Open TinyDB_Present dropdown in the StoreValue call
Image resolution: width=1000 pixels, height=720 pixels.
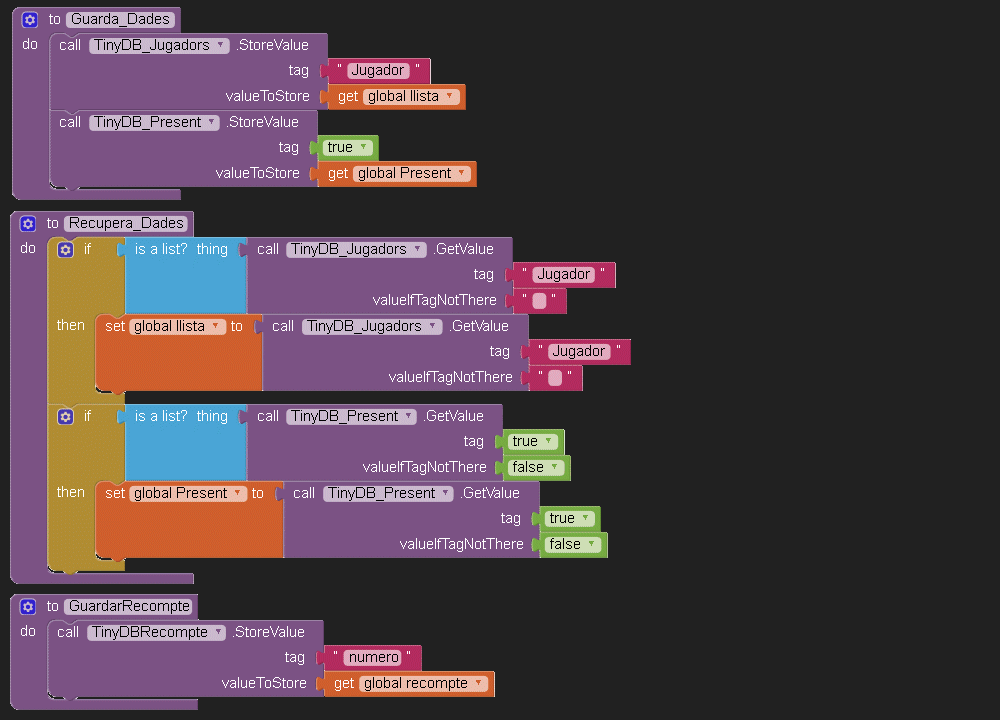point(210,122)
